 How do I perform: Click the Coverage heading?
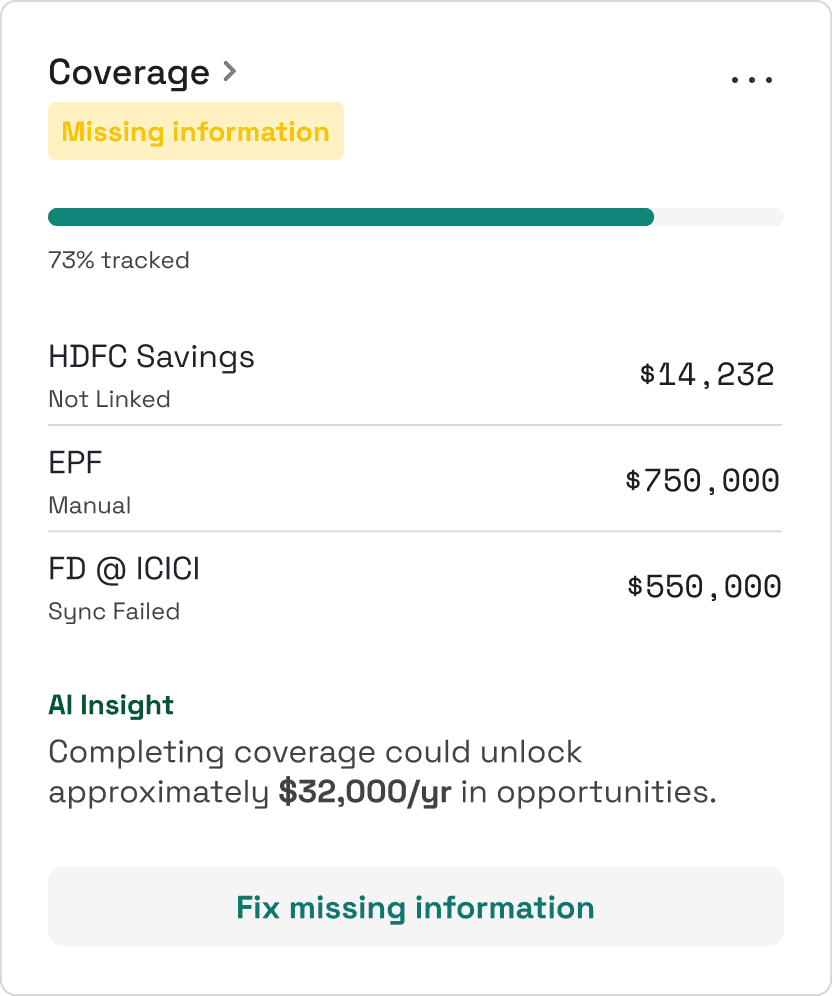[129, 73]
